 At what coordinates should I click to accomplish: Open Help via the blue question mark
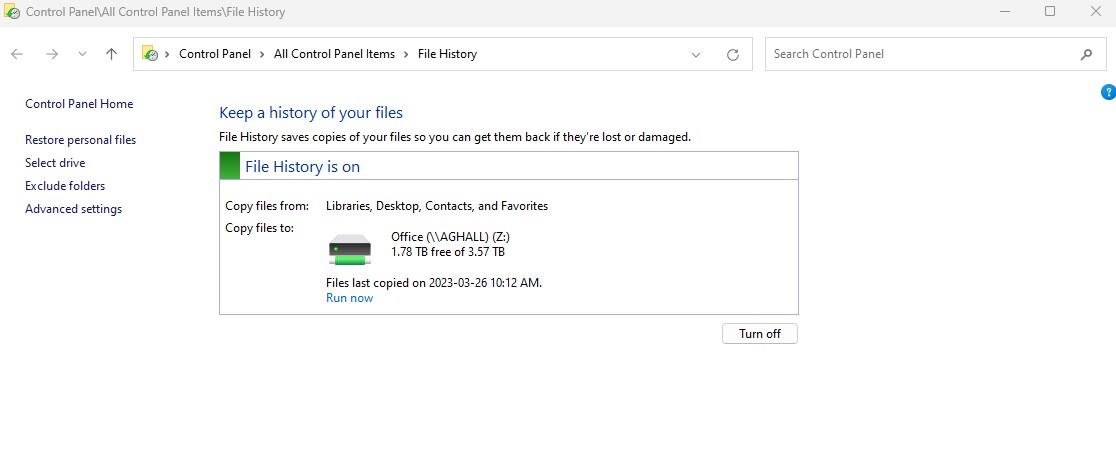pyautogui.click(x=1108, y=92)
